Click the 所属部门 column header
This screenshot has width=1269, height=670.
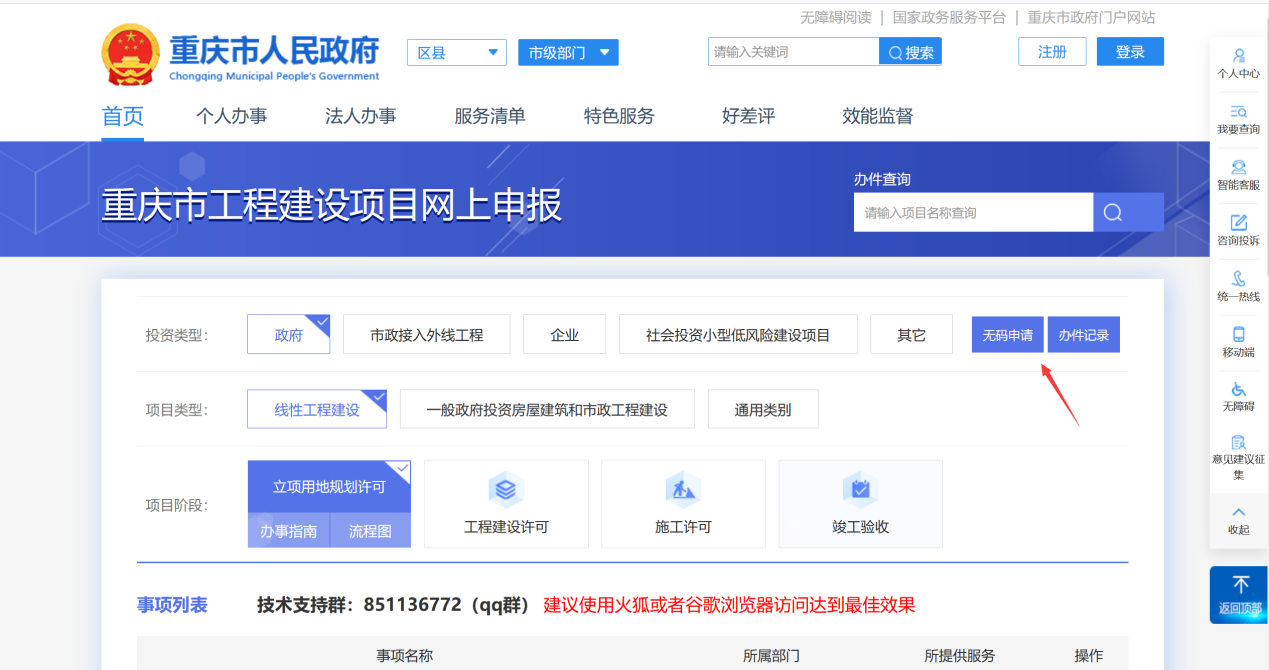771,656
